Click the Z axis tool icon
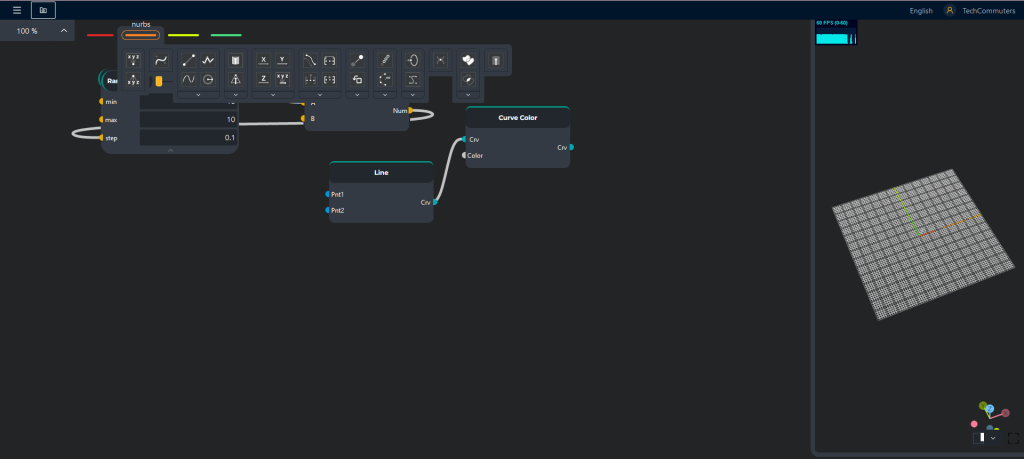Image resolution: width=1024 pixels, height=459 pixels. [x=263, y=80]
